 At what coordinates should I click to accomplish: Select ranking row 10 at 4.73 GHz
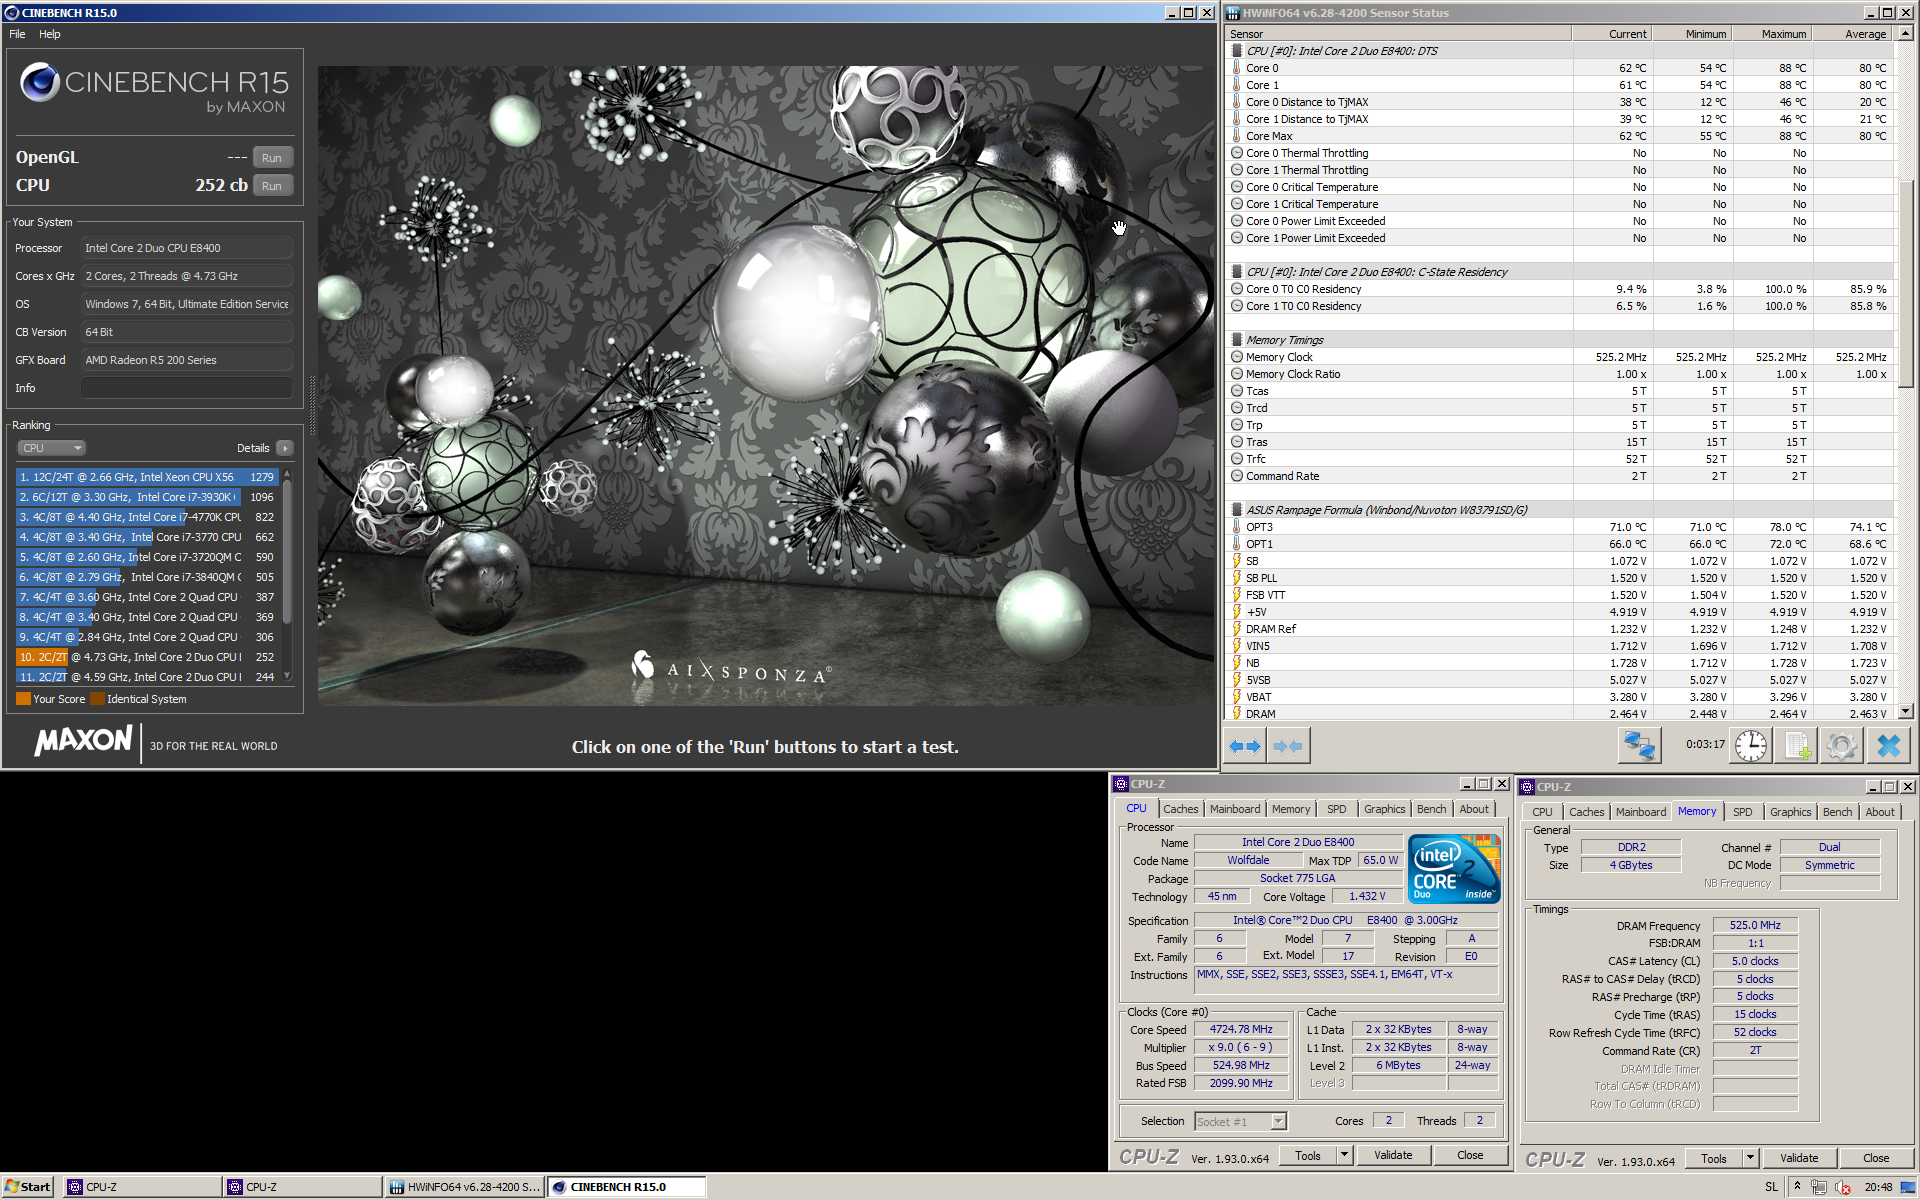pyautogui.click(x=147, y=657)
